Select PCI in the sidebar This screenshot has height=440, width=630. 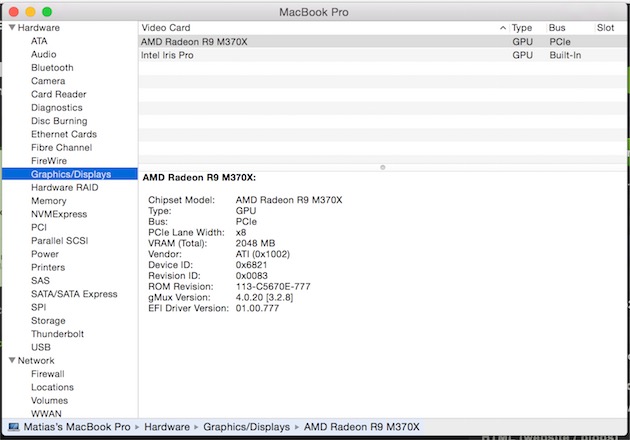tap(39, 227)
